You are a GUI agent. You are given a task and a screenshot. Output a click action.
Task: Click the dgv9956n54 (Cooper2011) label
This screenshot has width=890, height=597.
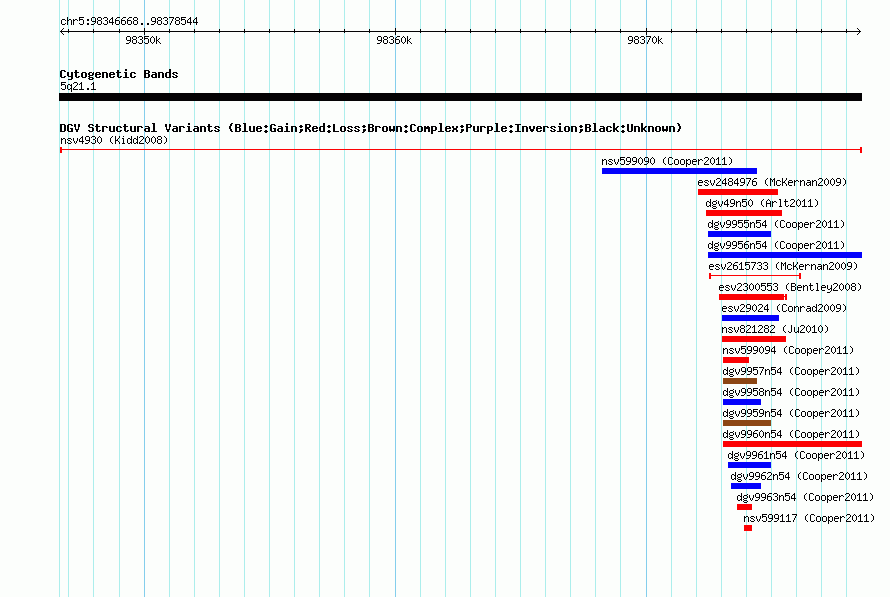click(x=776, y=245)
